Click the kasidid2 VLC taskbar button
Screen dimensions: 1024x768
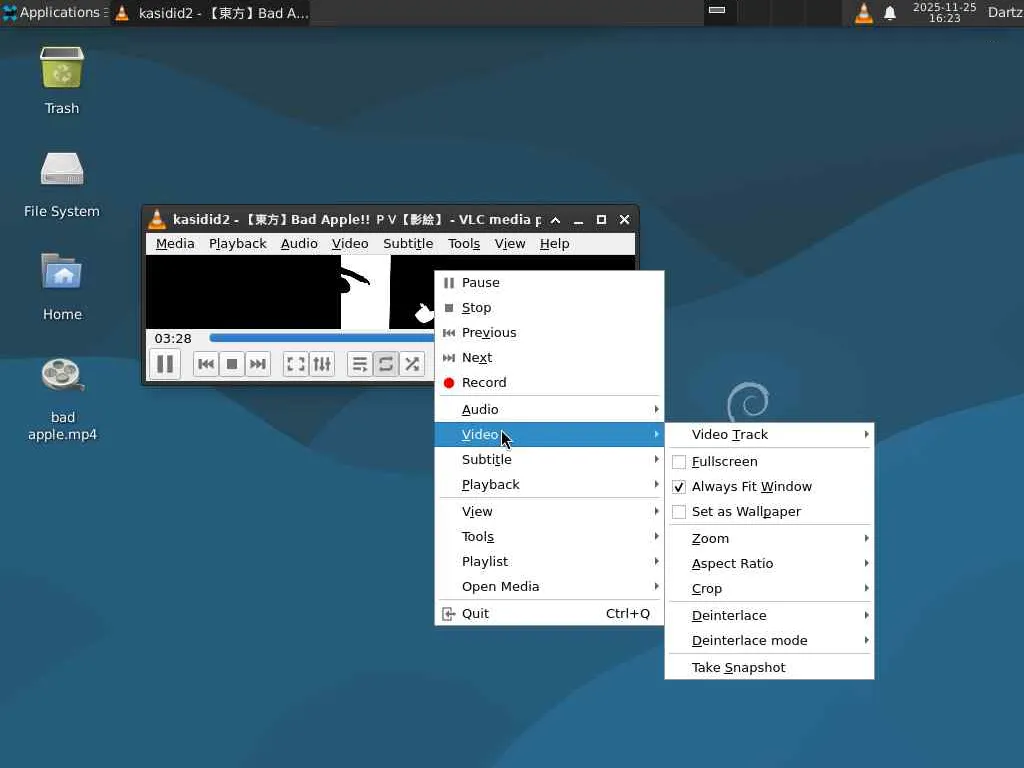(212, 13)
